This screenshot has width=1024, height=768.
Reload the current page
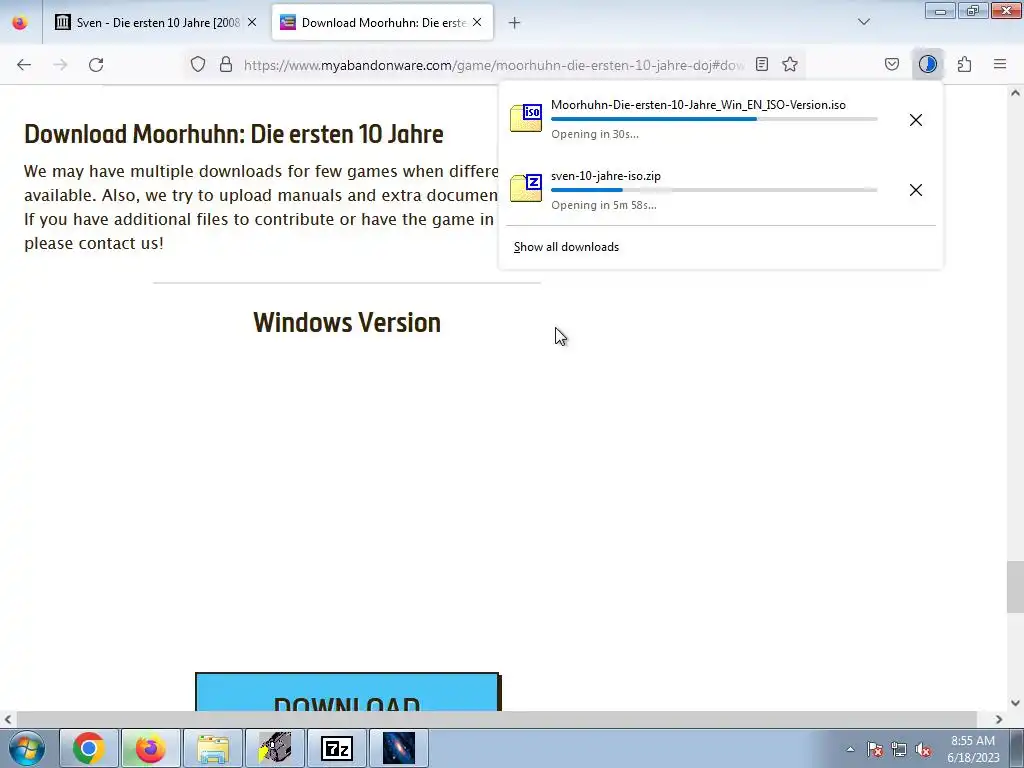(96, 64)
